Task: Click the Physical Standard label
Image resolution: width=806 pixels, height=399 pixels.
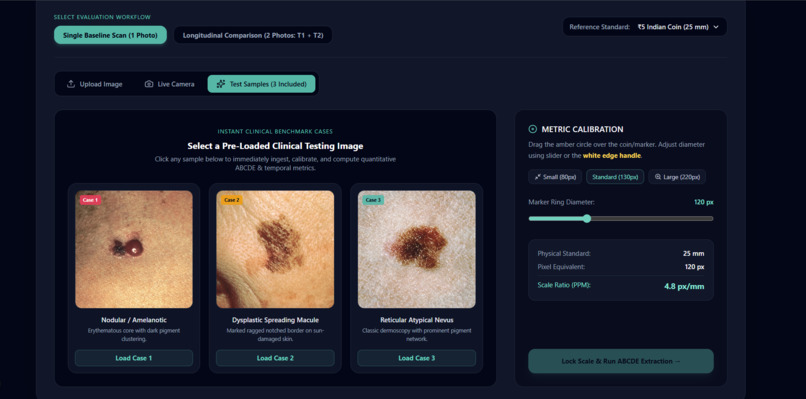Action: (564, 253)
